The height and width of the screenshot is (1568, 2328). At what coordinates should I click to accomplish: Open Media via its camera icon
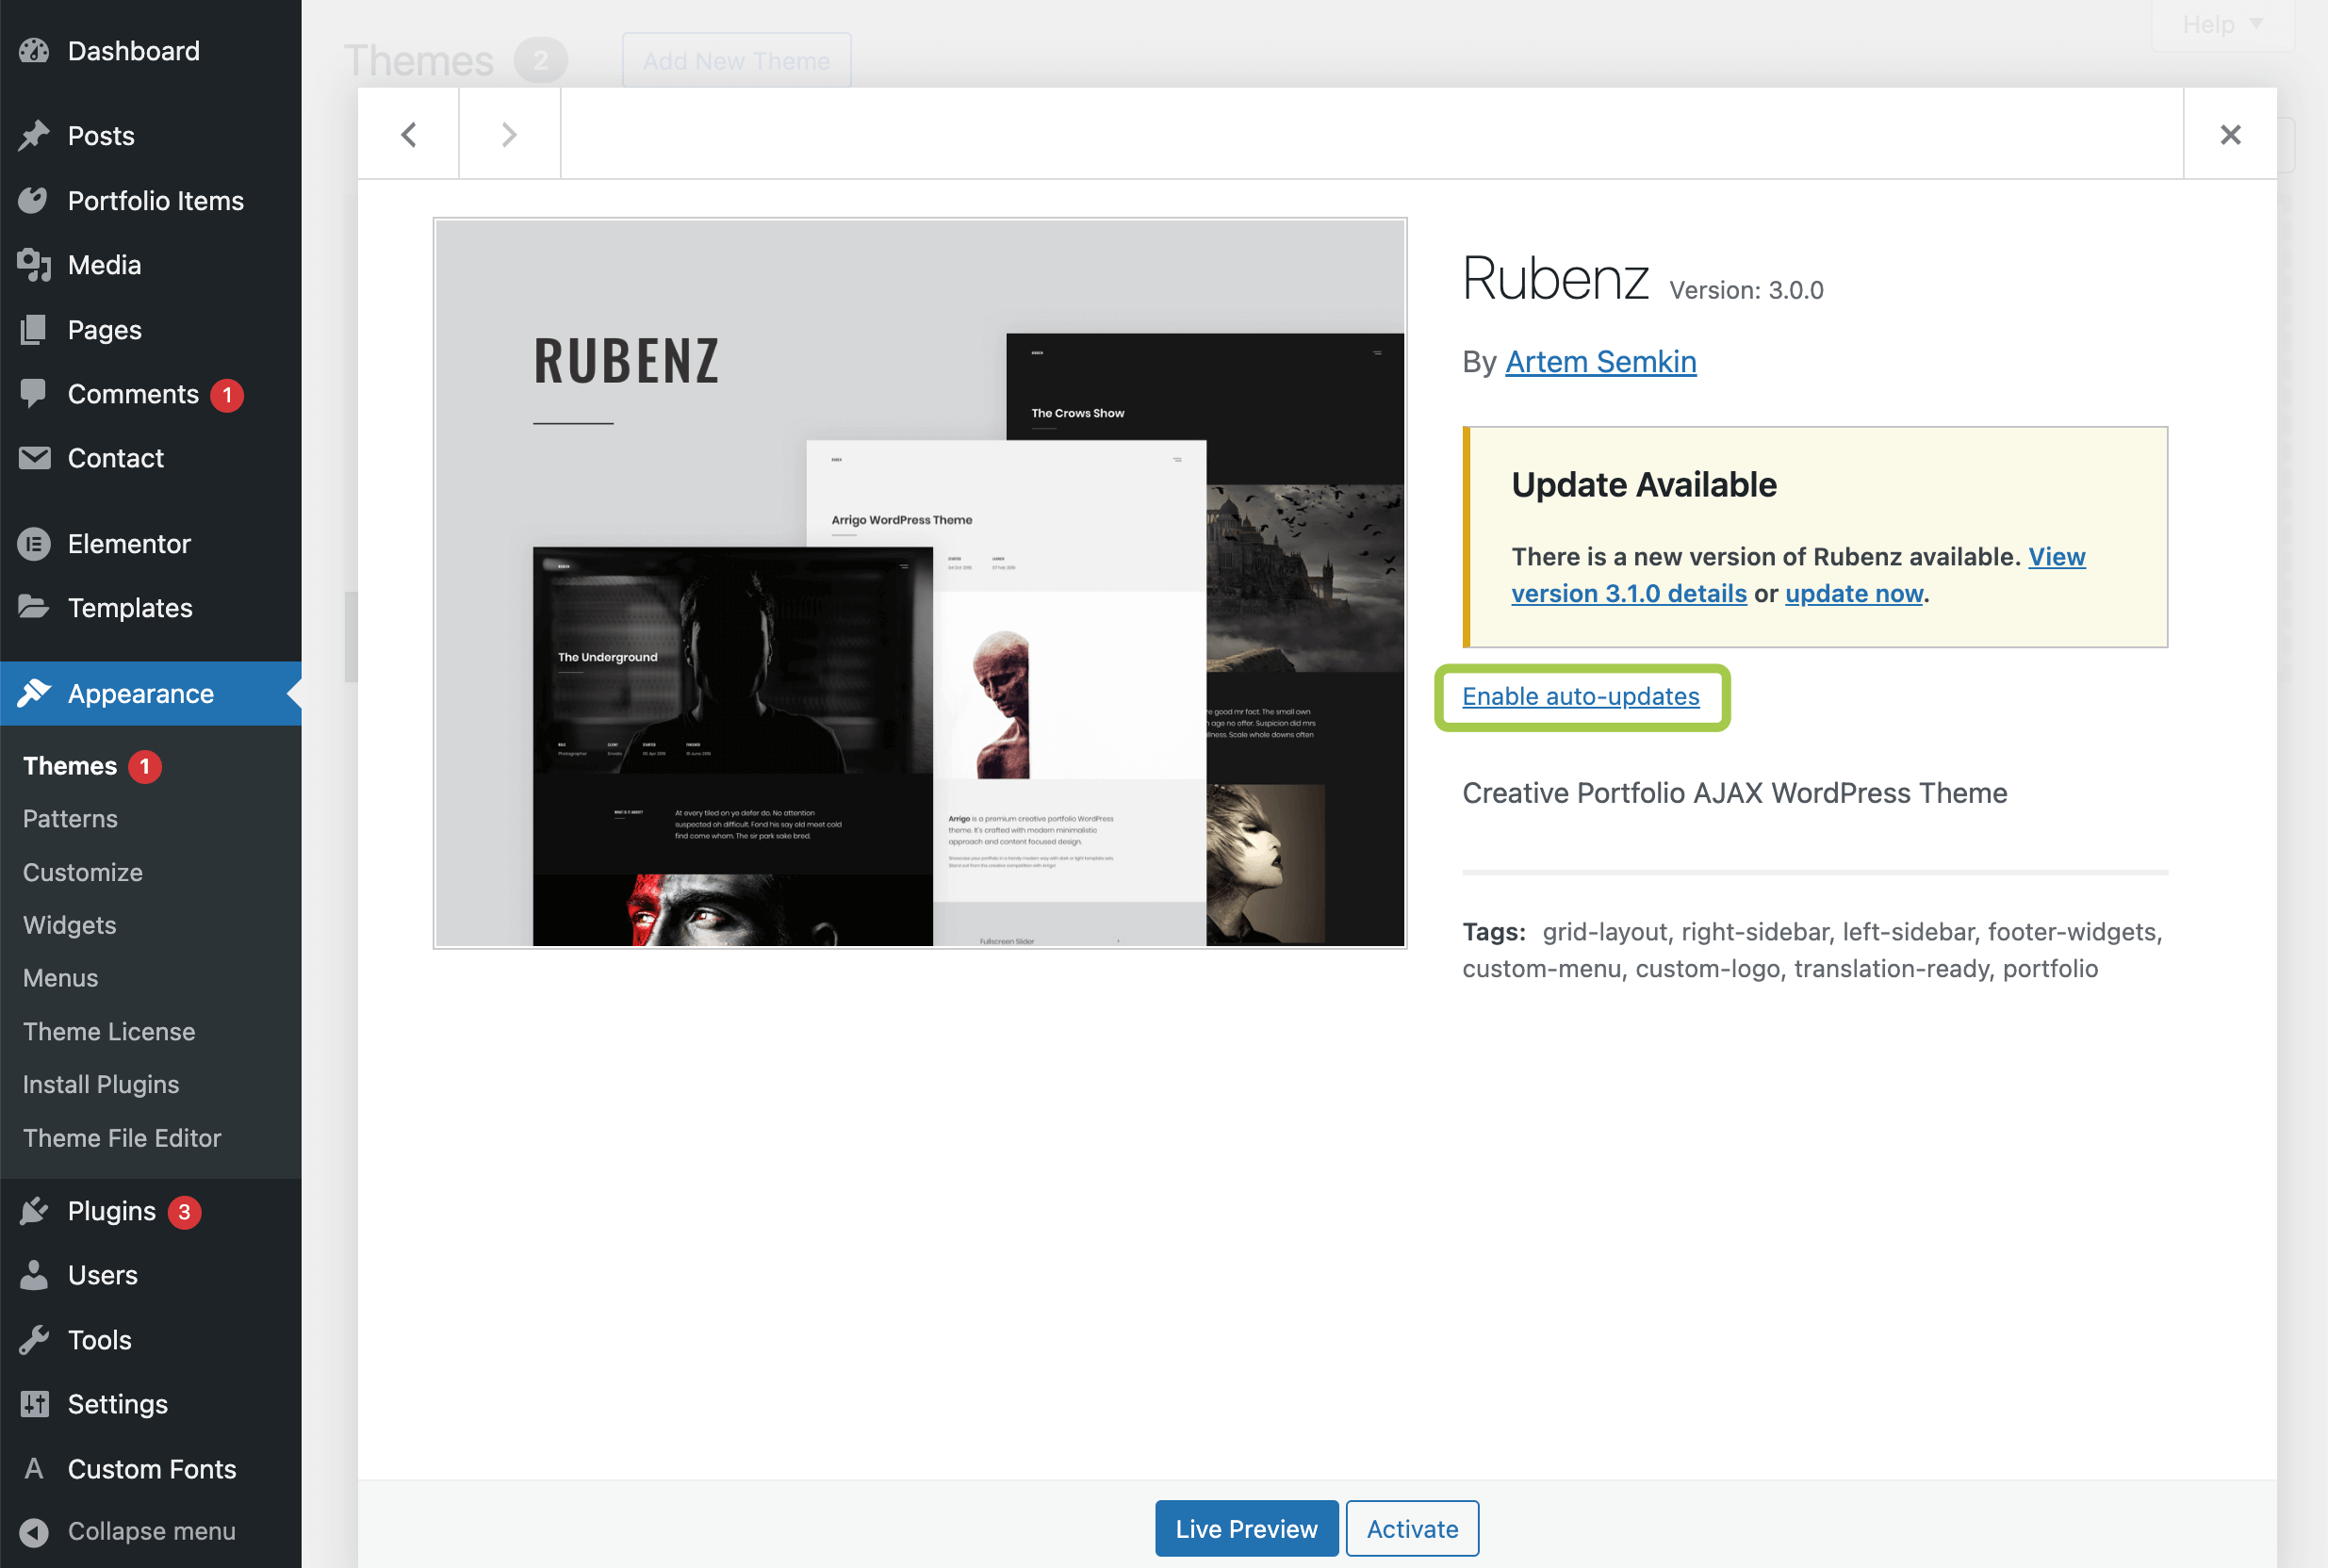coord(34,265)
